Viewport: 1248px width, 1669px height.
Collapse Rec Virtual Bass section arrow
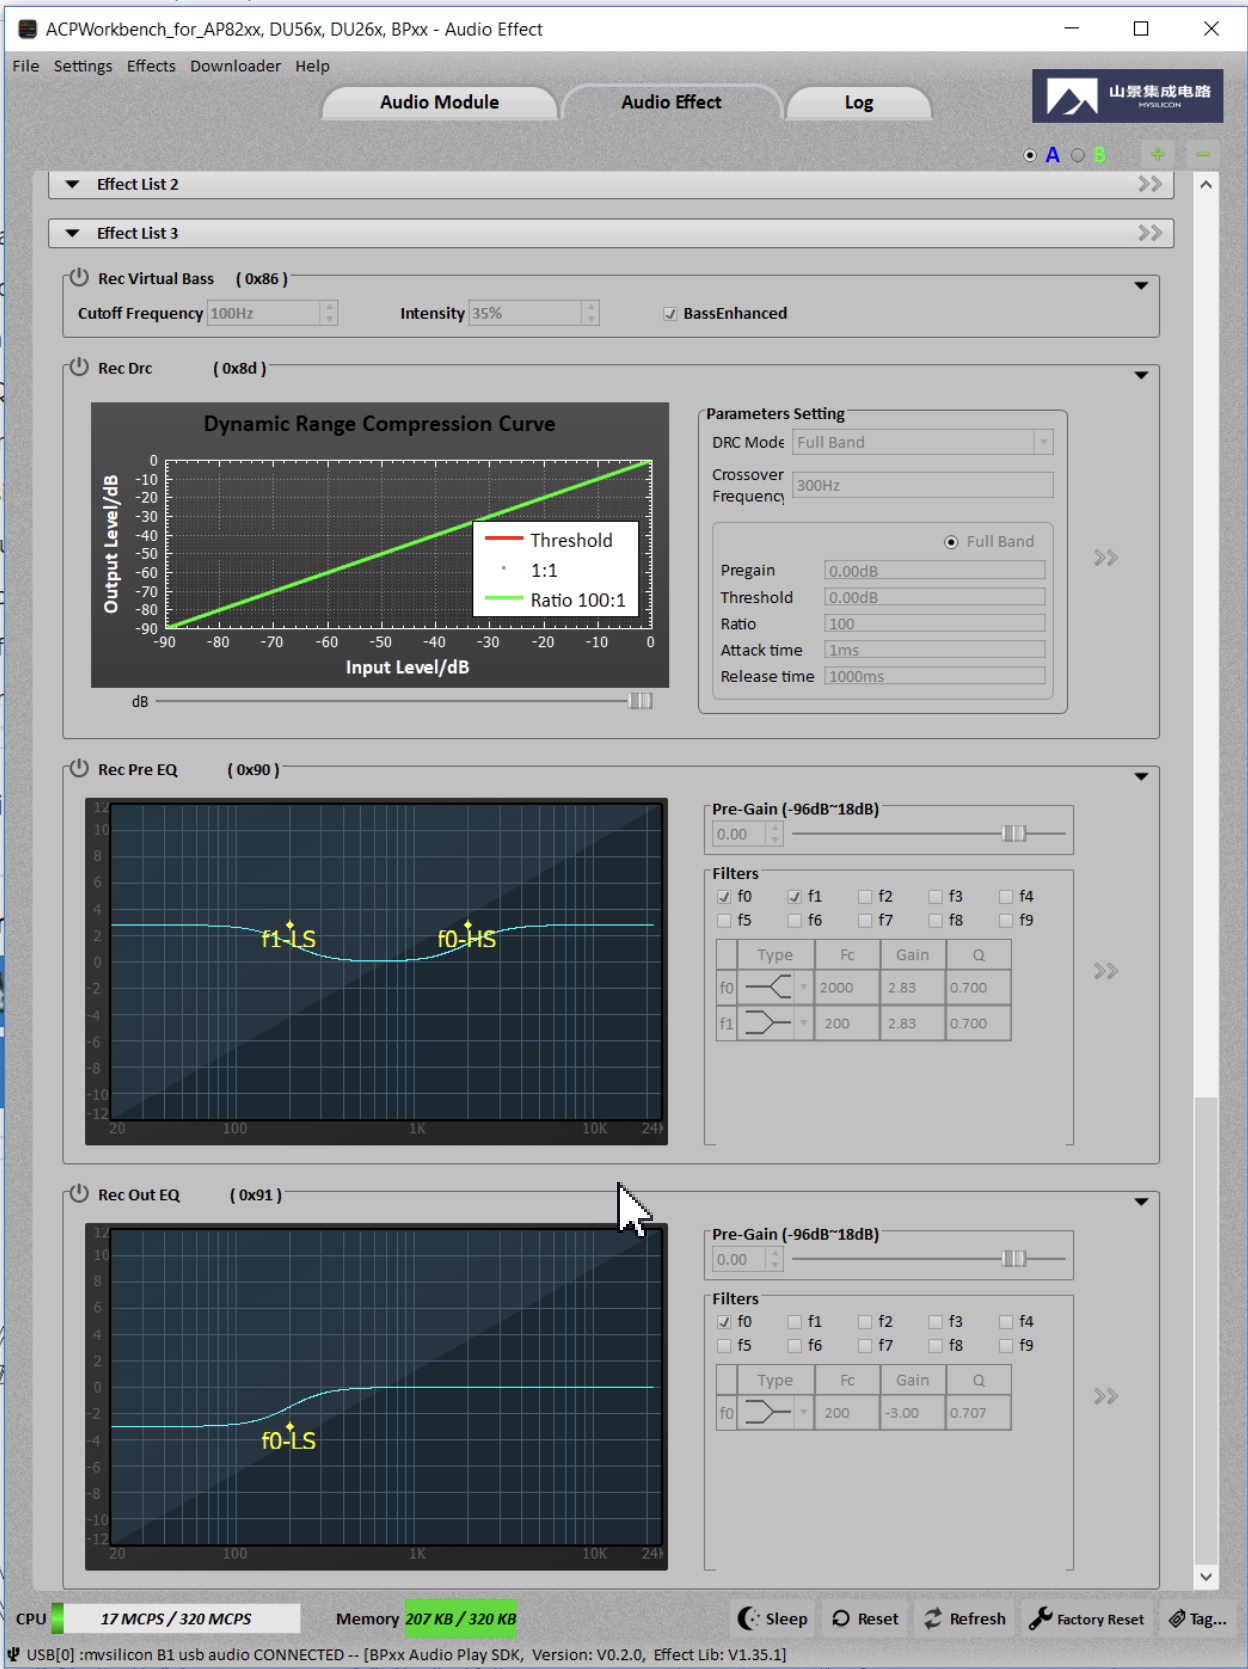(x=1141, y=286)
